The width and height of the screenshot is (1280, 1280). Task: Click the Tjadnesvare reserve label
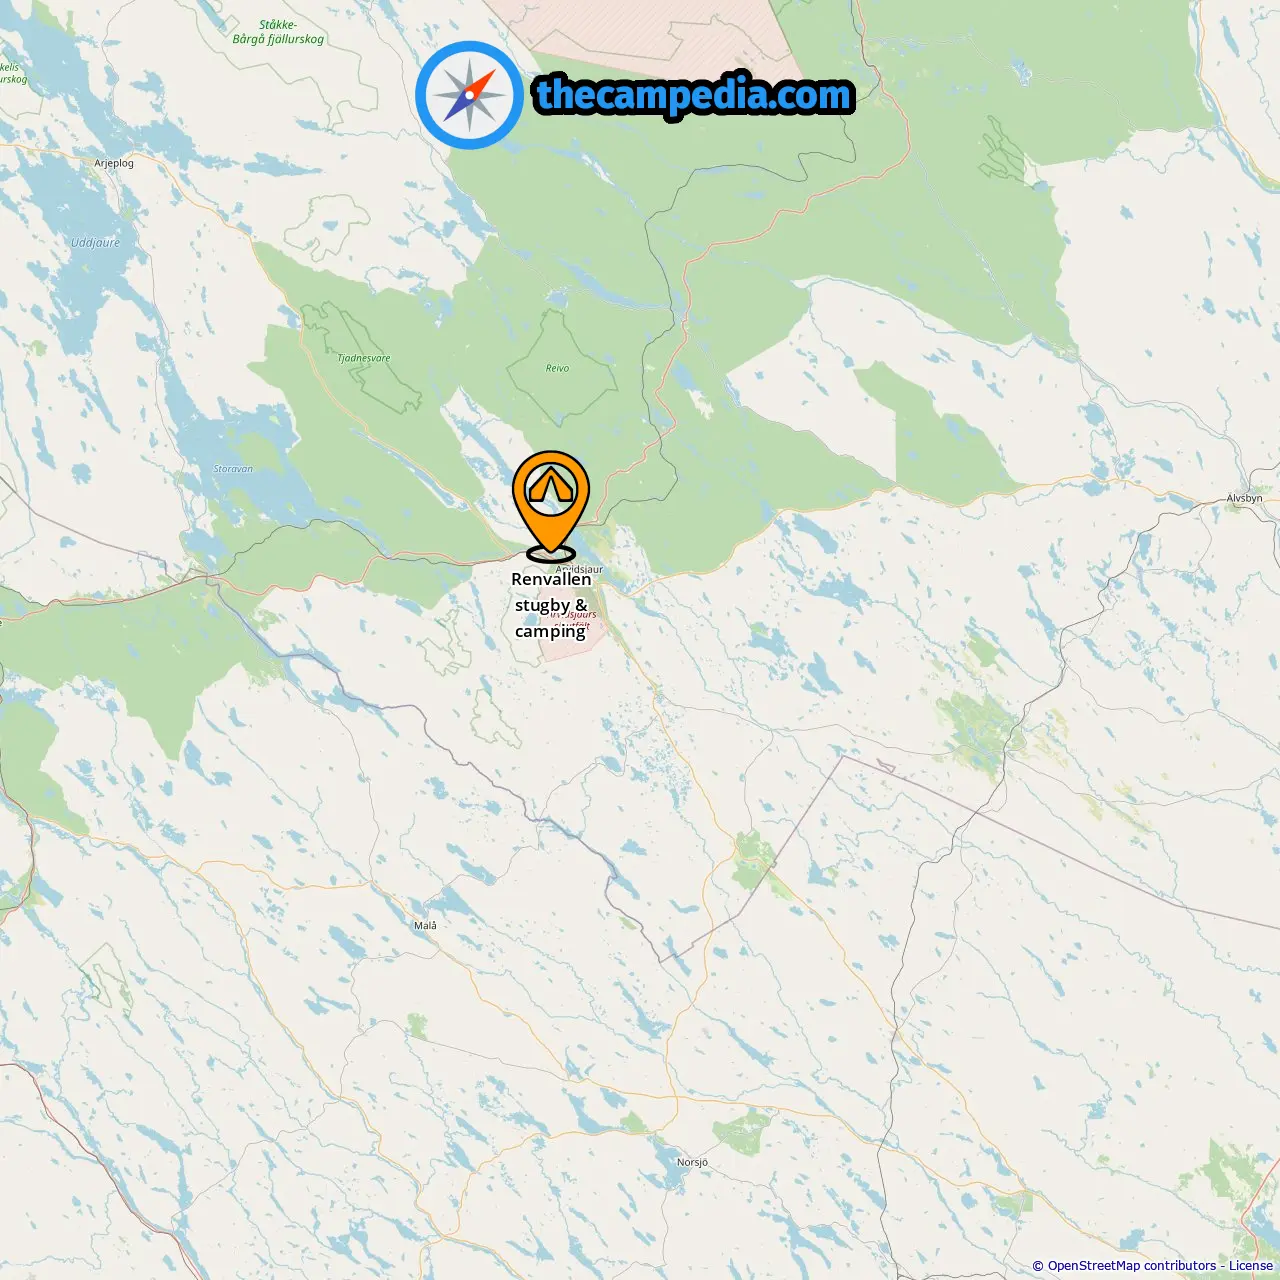[x=363, y=358]
